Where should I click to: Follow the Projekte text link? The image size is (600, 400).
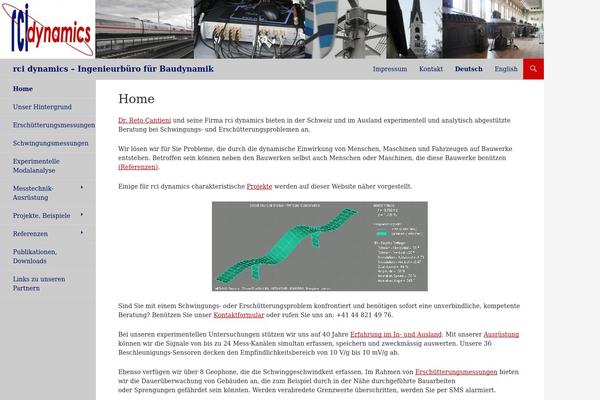point(259,186)
